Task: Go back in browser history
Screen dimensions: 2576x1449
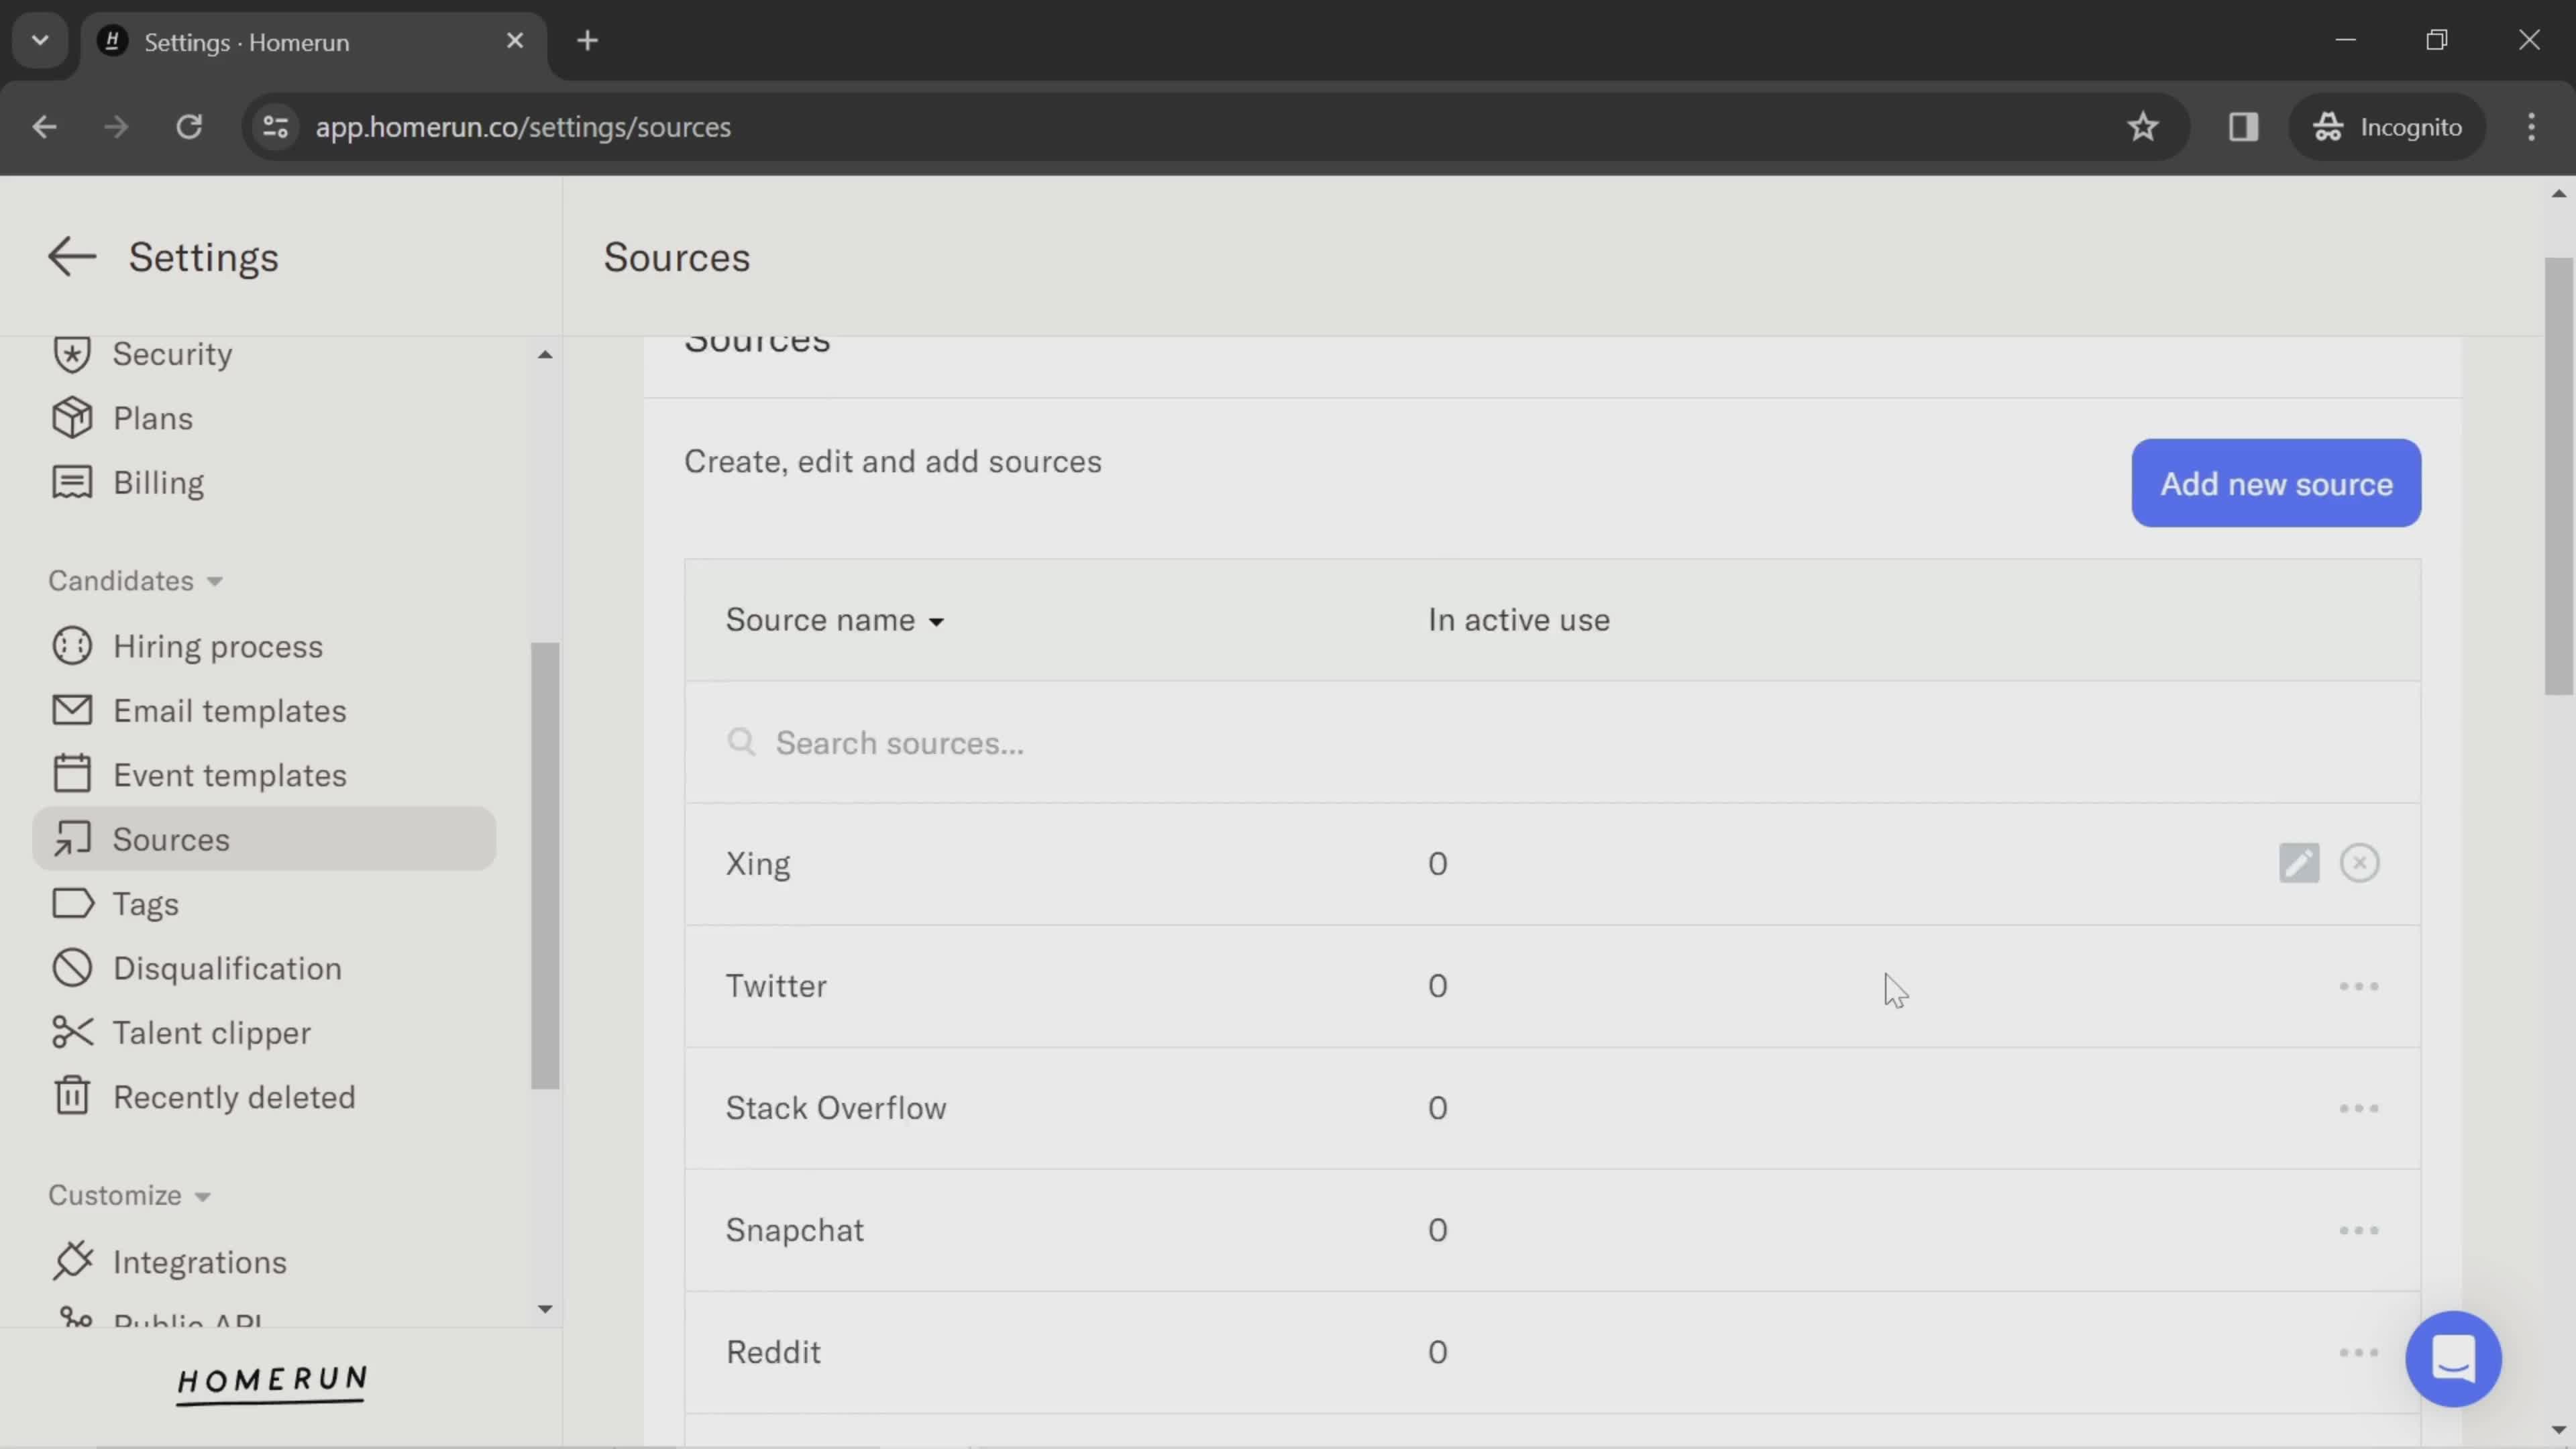Action: point(44,127)
